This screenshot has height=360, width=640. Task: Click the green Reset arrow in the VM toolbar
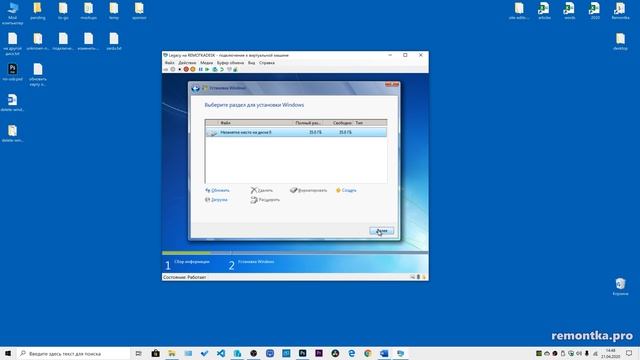[x=207, y=69]
